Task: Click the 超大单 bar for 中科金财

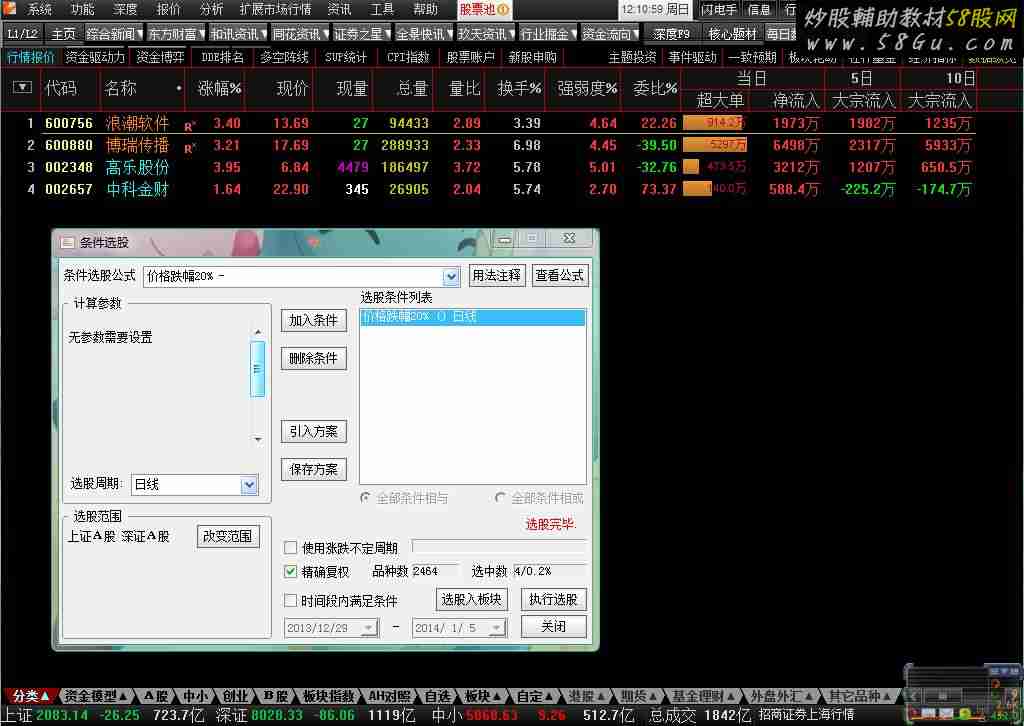Action: (697, 189)
